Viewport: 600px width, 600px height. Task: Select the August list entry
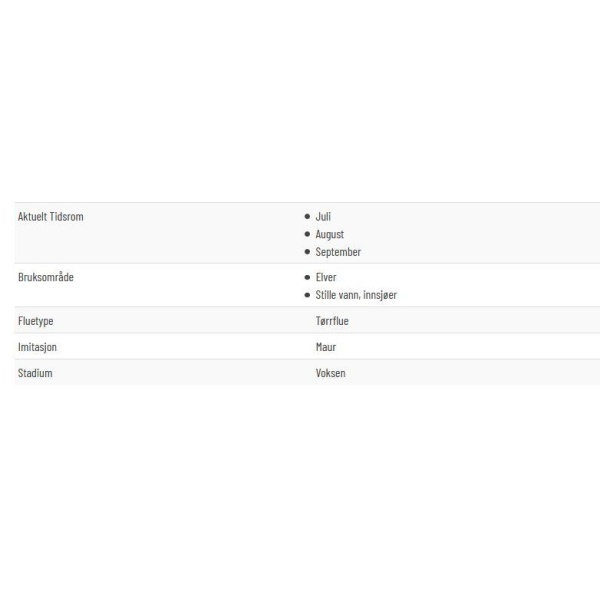[x=329, y=234]
